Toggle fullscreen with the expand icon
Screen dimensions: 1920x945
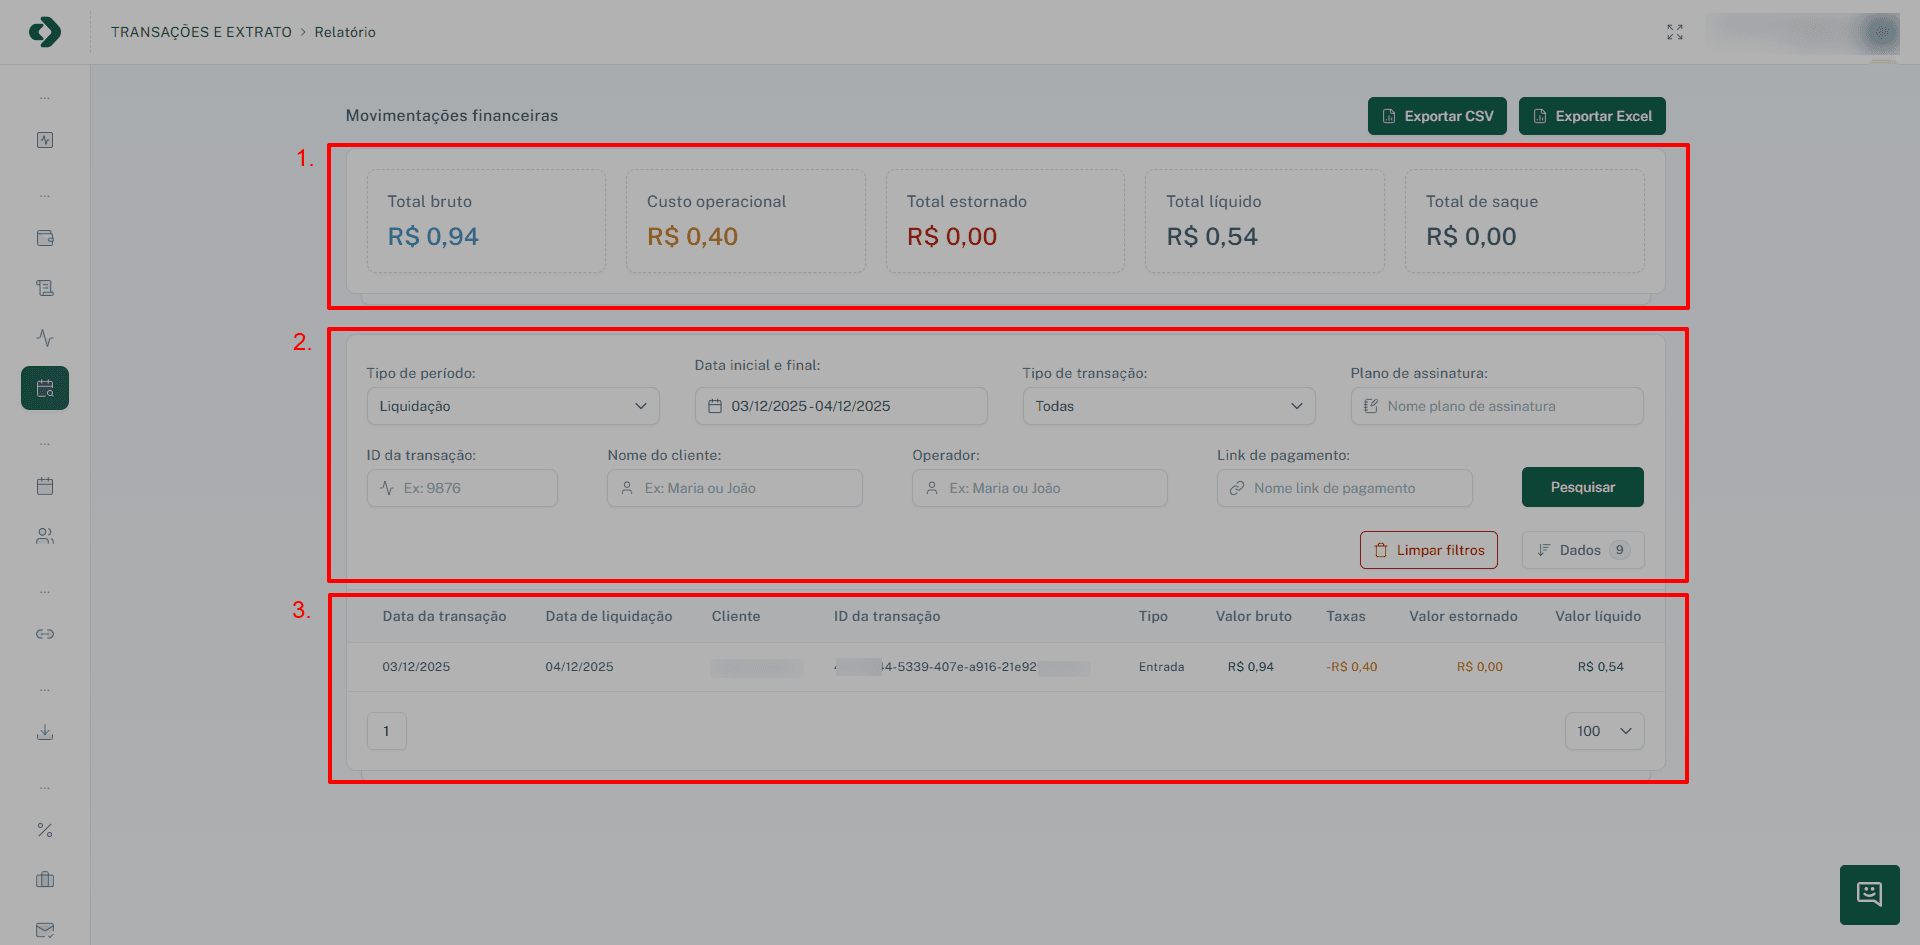1675,32
